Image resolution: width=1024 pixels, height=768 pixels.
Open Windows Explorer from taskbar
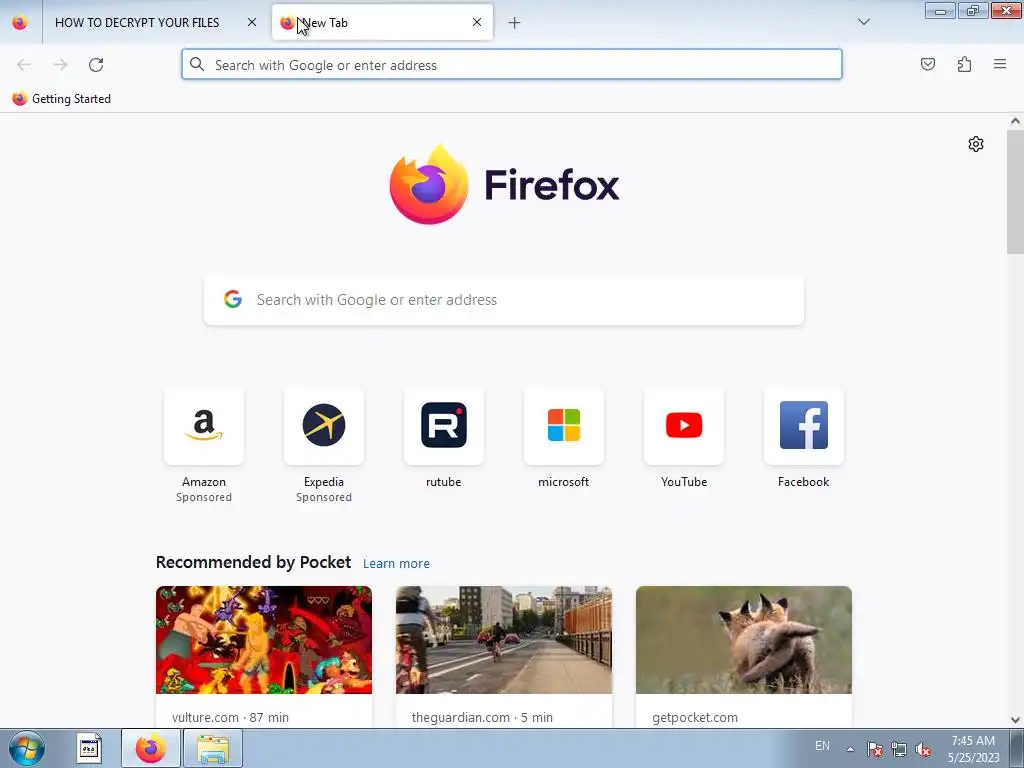tap(213, 748)
